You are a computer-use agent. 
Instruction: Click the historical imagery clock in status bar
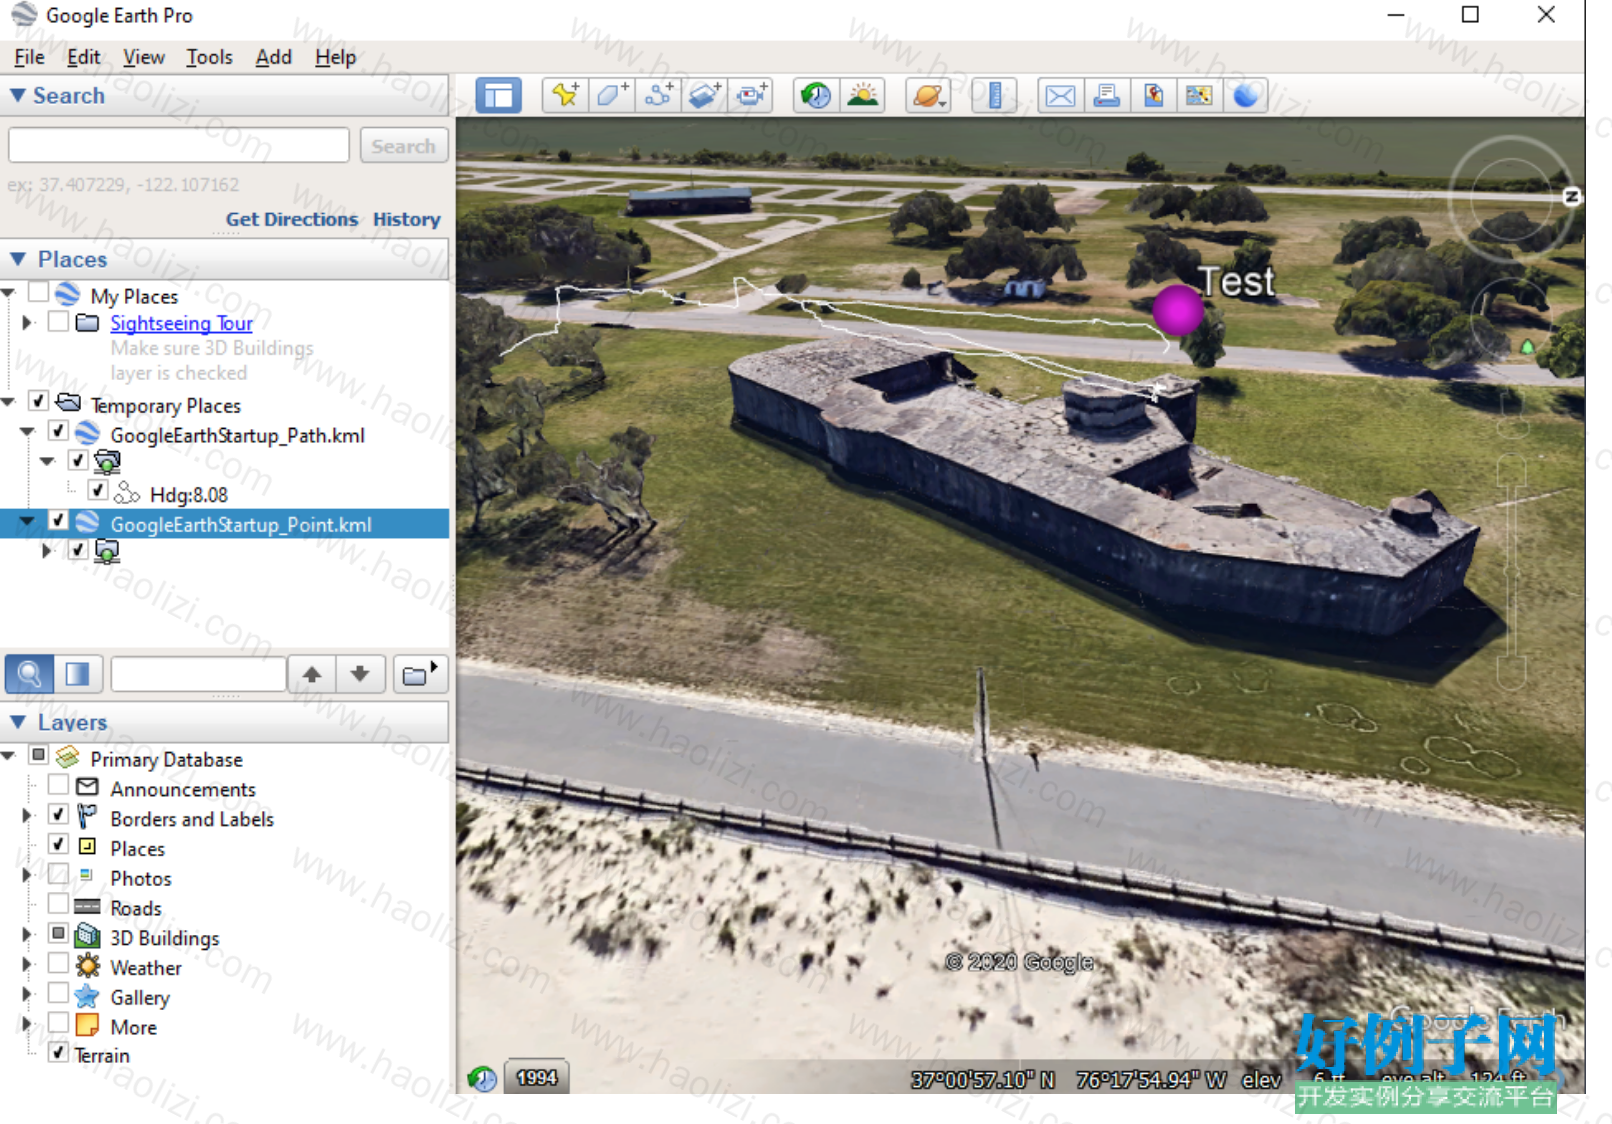pos(482,1079)
